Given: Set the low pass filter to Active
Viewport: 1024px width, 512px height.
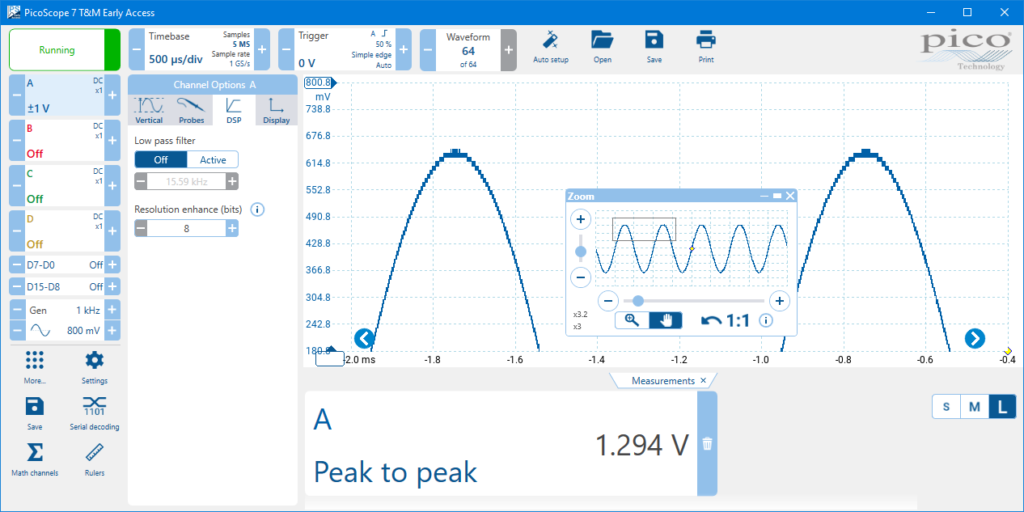Looking at the screenshot, I should (212, 159).
